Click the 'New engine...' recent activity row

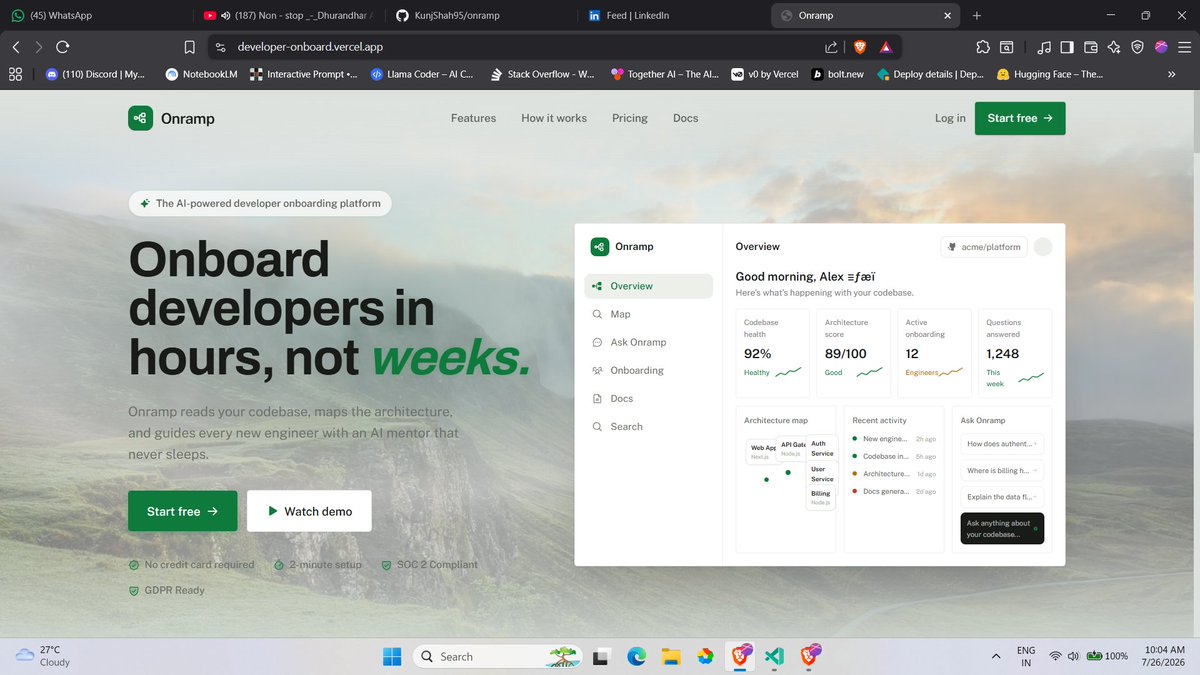pos(894,439)
